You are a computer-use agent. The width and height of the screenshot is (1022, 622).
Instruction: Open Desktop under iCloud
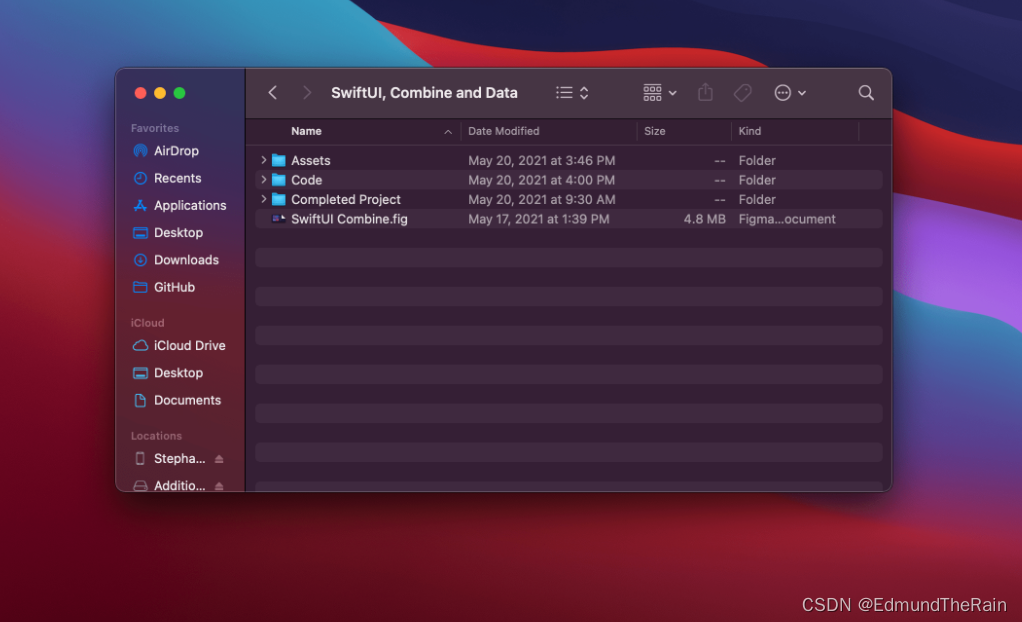(x=180, y=373)
